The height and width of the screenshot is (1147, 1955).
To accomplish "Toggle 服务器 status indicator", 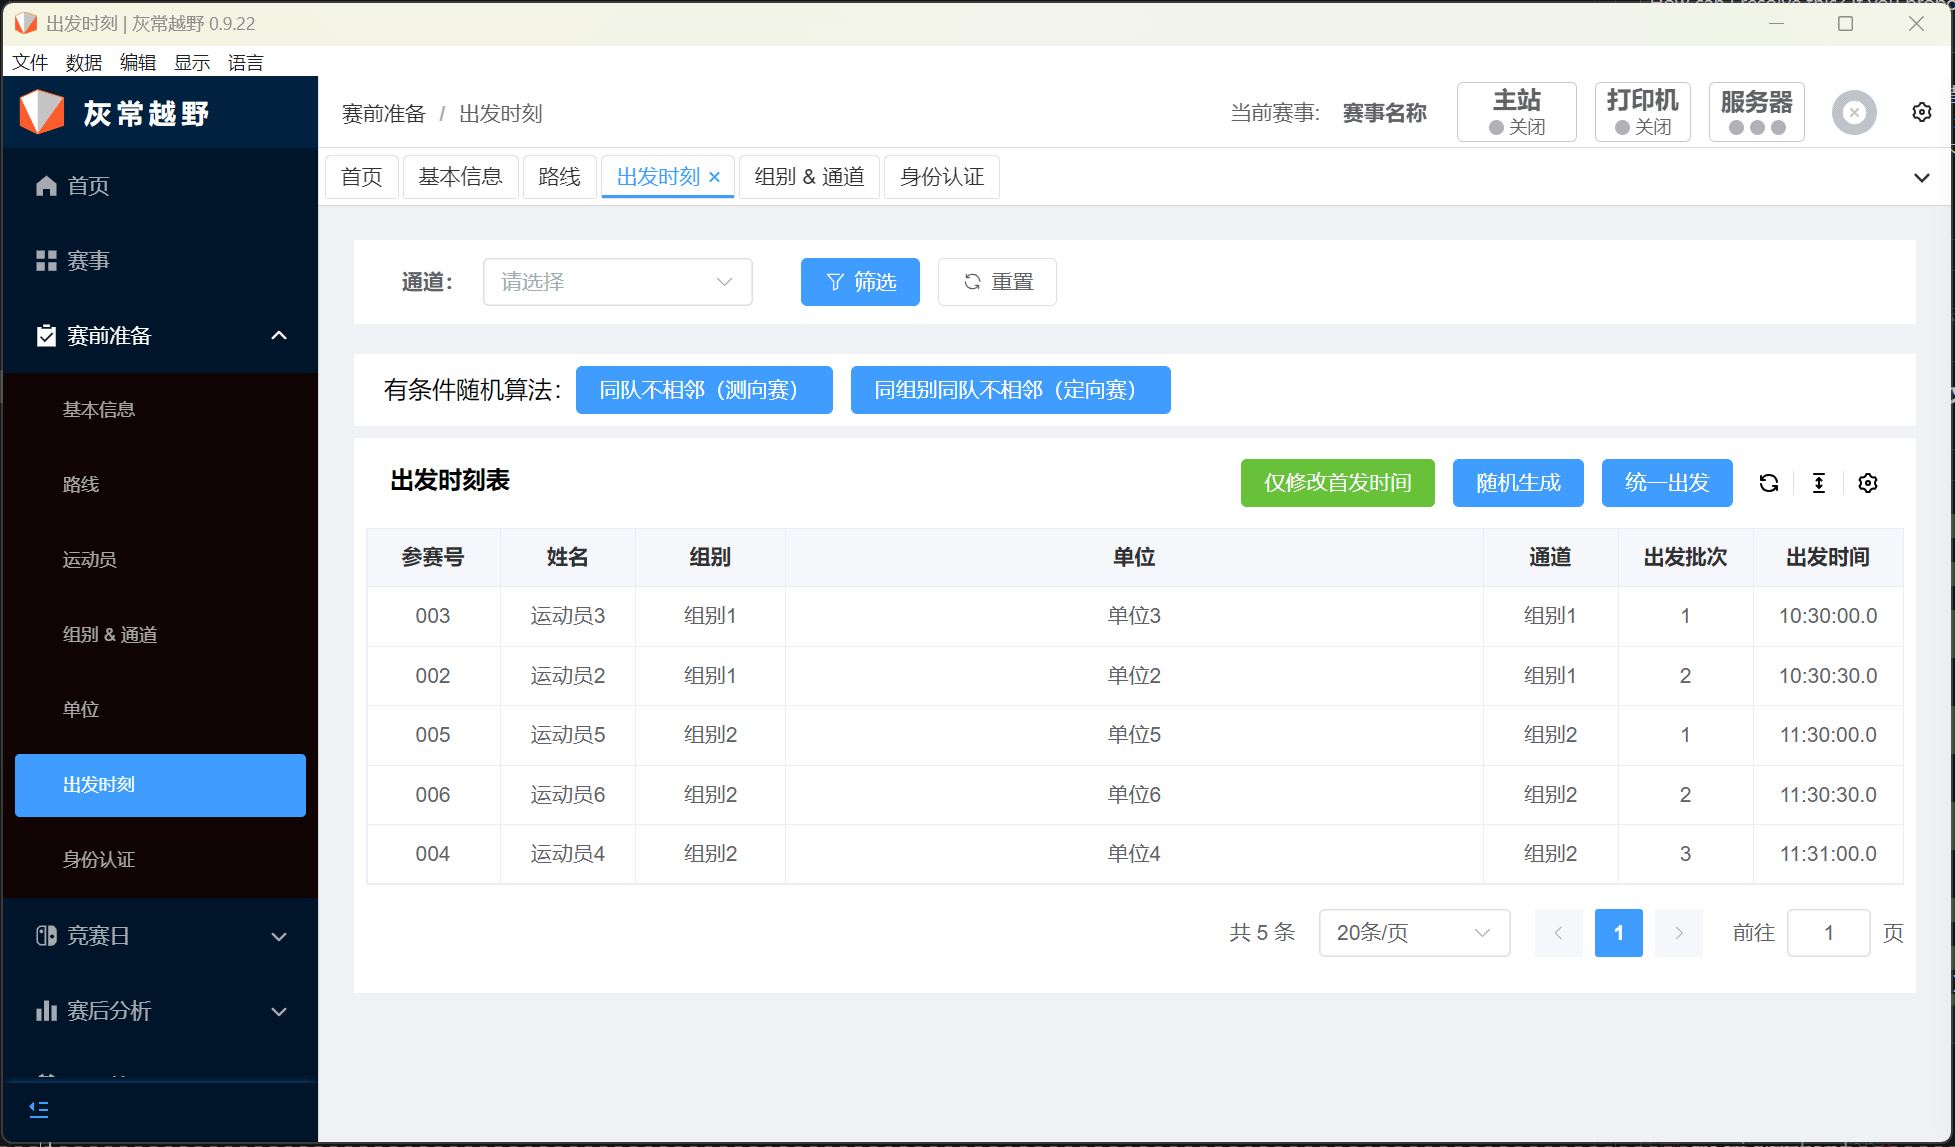I will tap(1756, 112).
